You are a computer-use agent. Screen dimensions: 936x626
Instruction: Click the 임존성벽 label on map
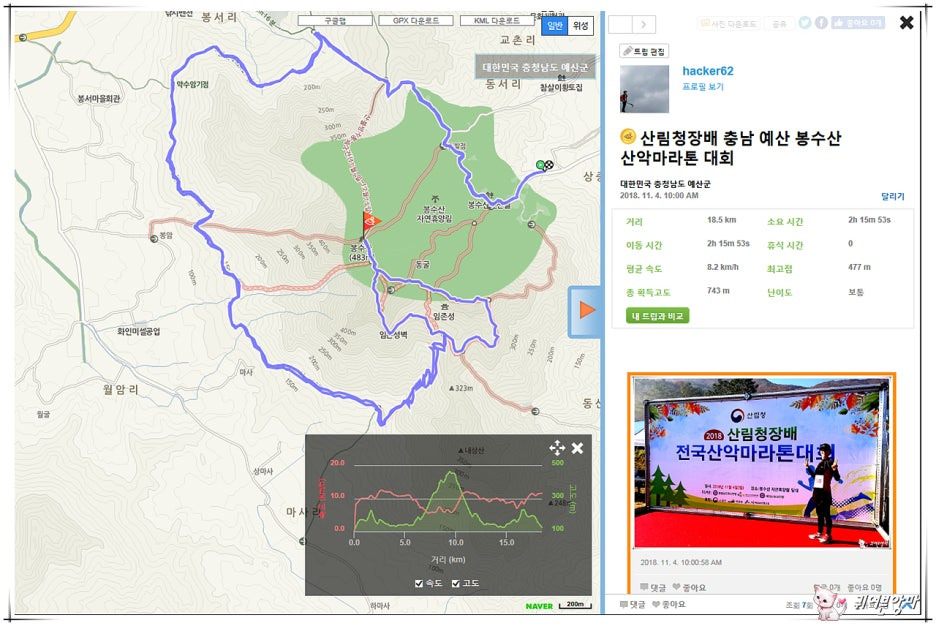pos(393,335)
